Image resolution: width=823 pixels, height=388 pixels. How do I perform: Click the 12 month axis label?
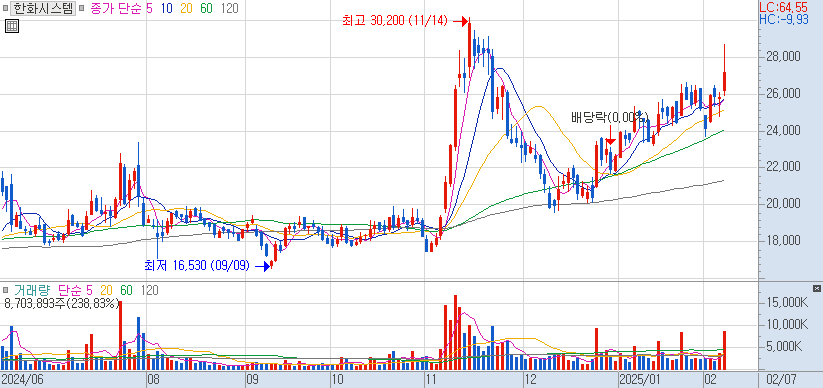(531, 379)
